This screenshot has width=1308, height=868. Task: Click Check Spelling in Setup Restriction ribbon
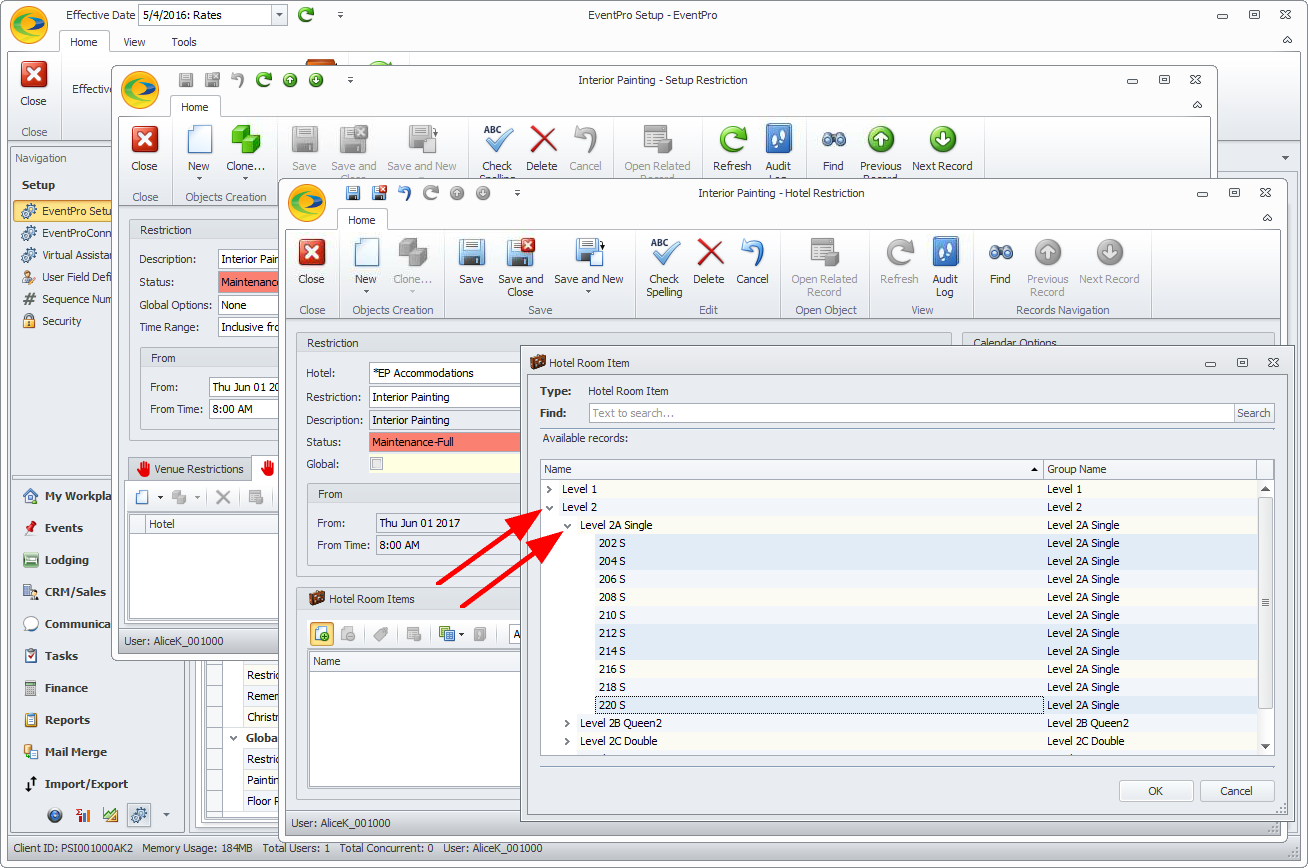497,154
